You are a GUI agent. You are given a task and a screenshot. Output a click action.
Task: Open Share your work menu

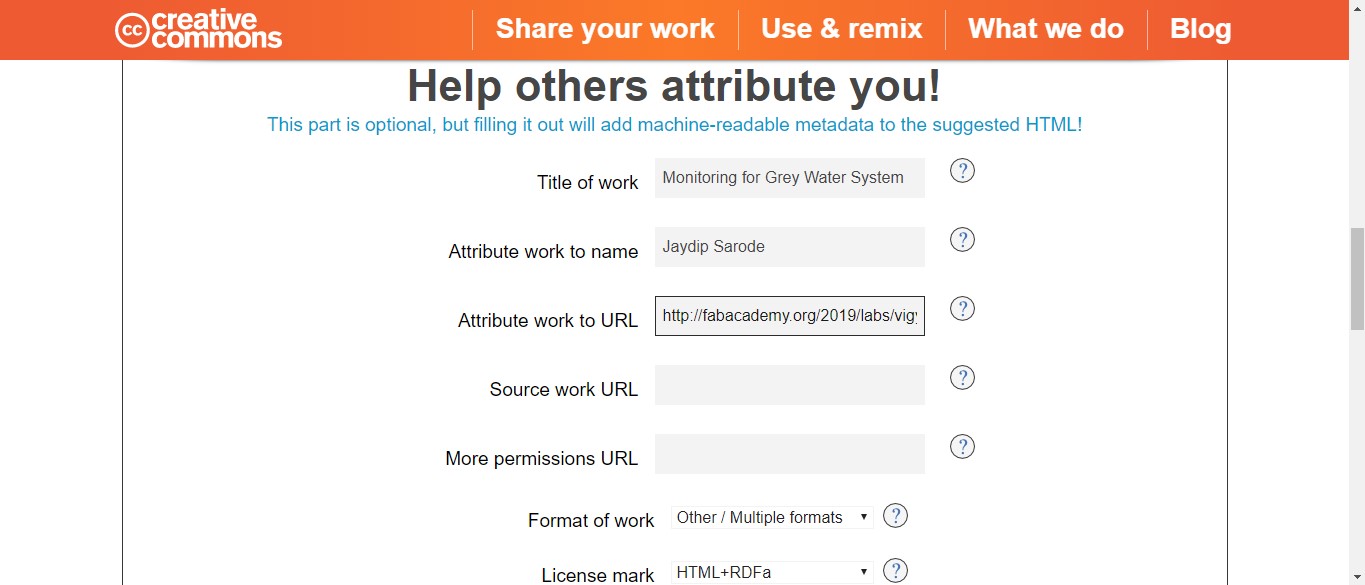pyautogui.click(x=605, y=29)
